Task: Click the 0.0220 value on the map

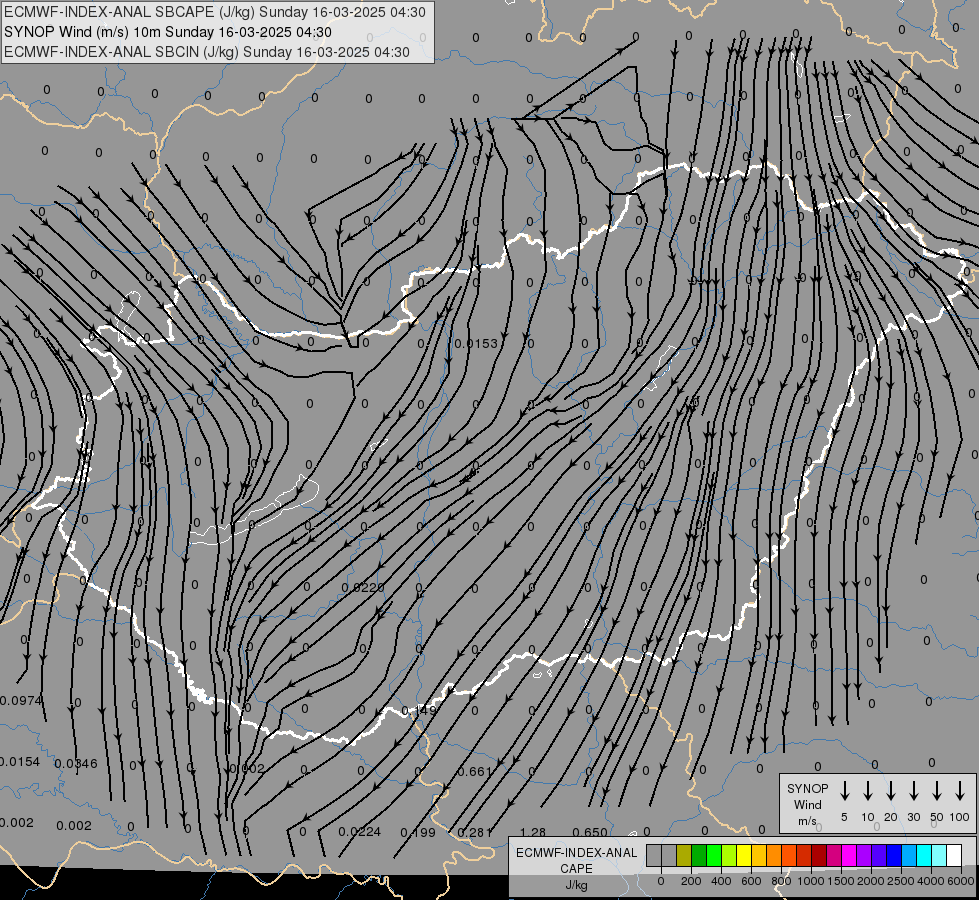Action: point(363,587)
